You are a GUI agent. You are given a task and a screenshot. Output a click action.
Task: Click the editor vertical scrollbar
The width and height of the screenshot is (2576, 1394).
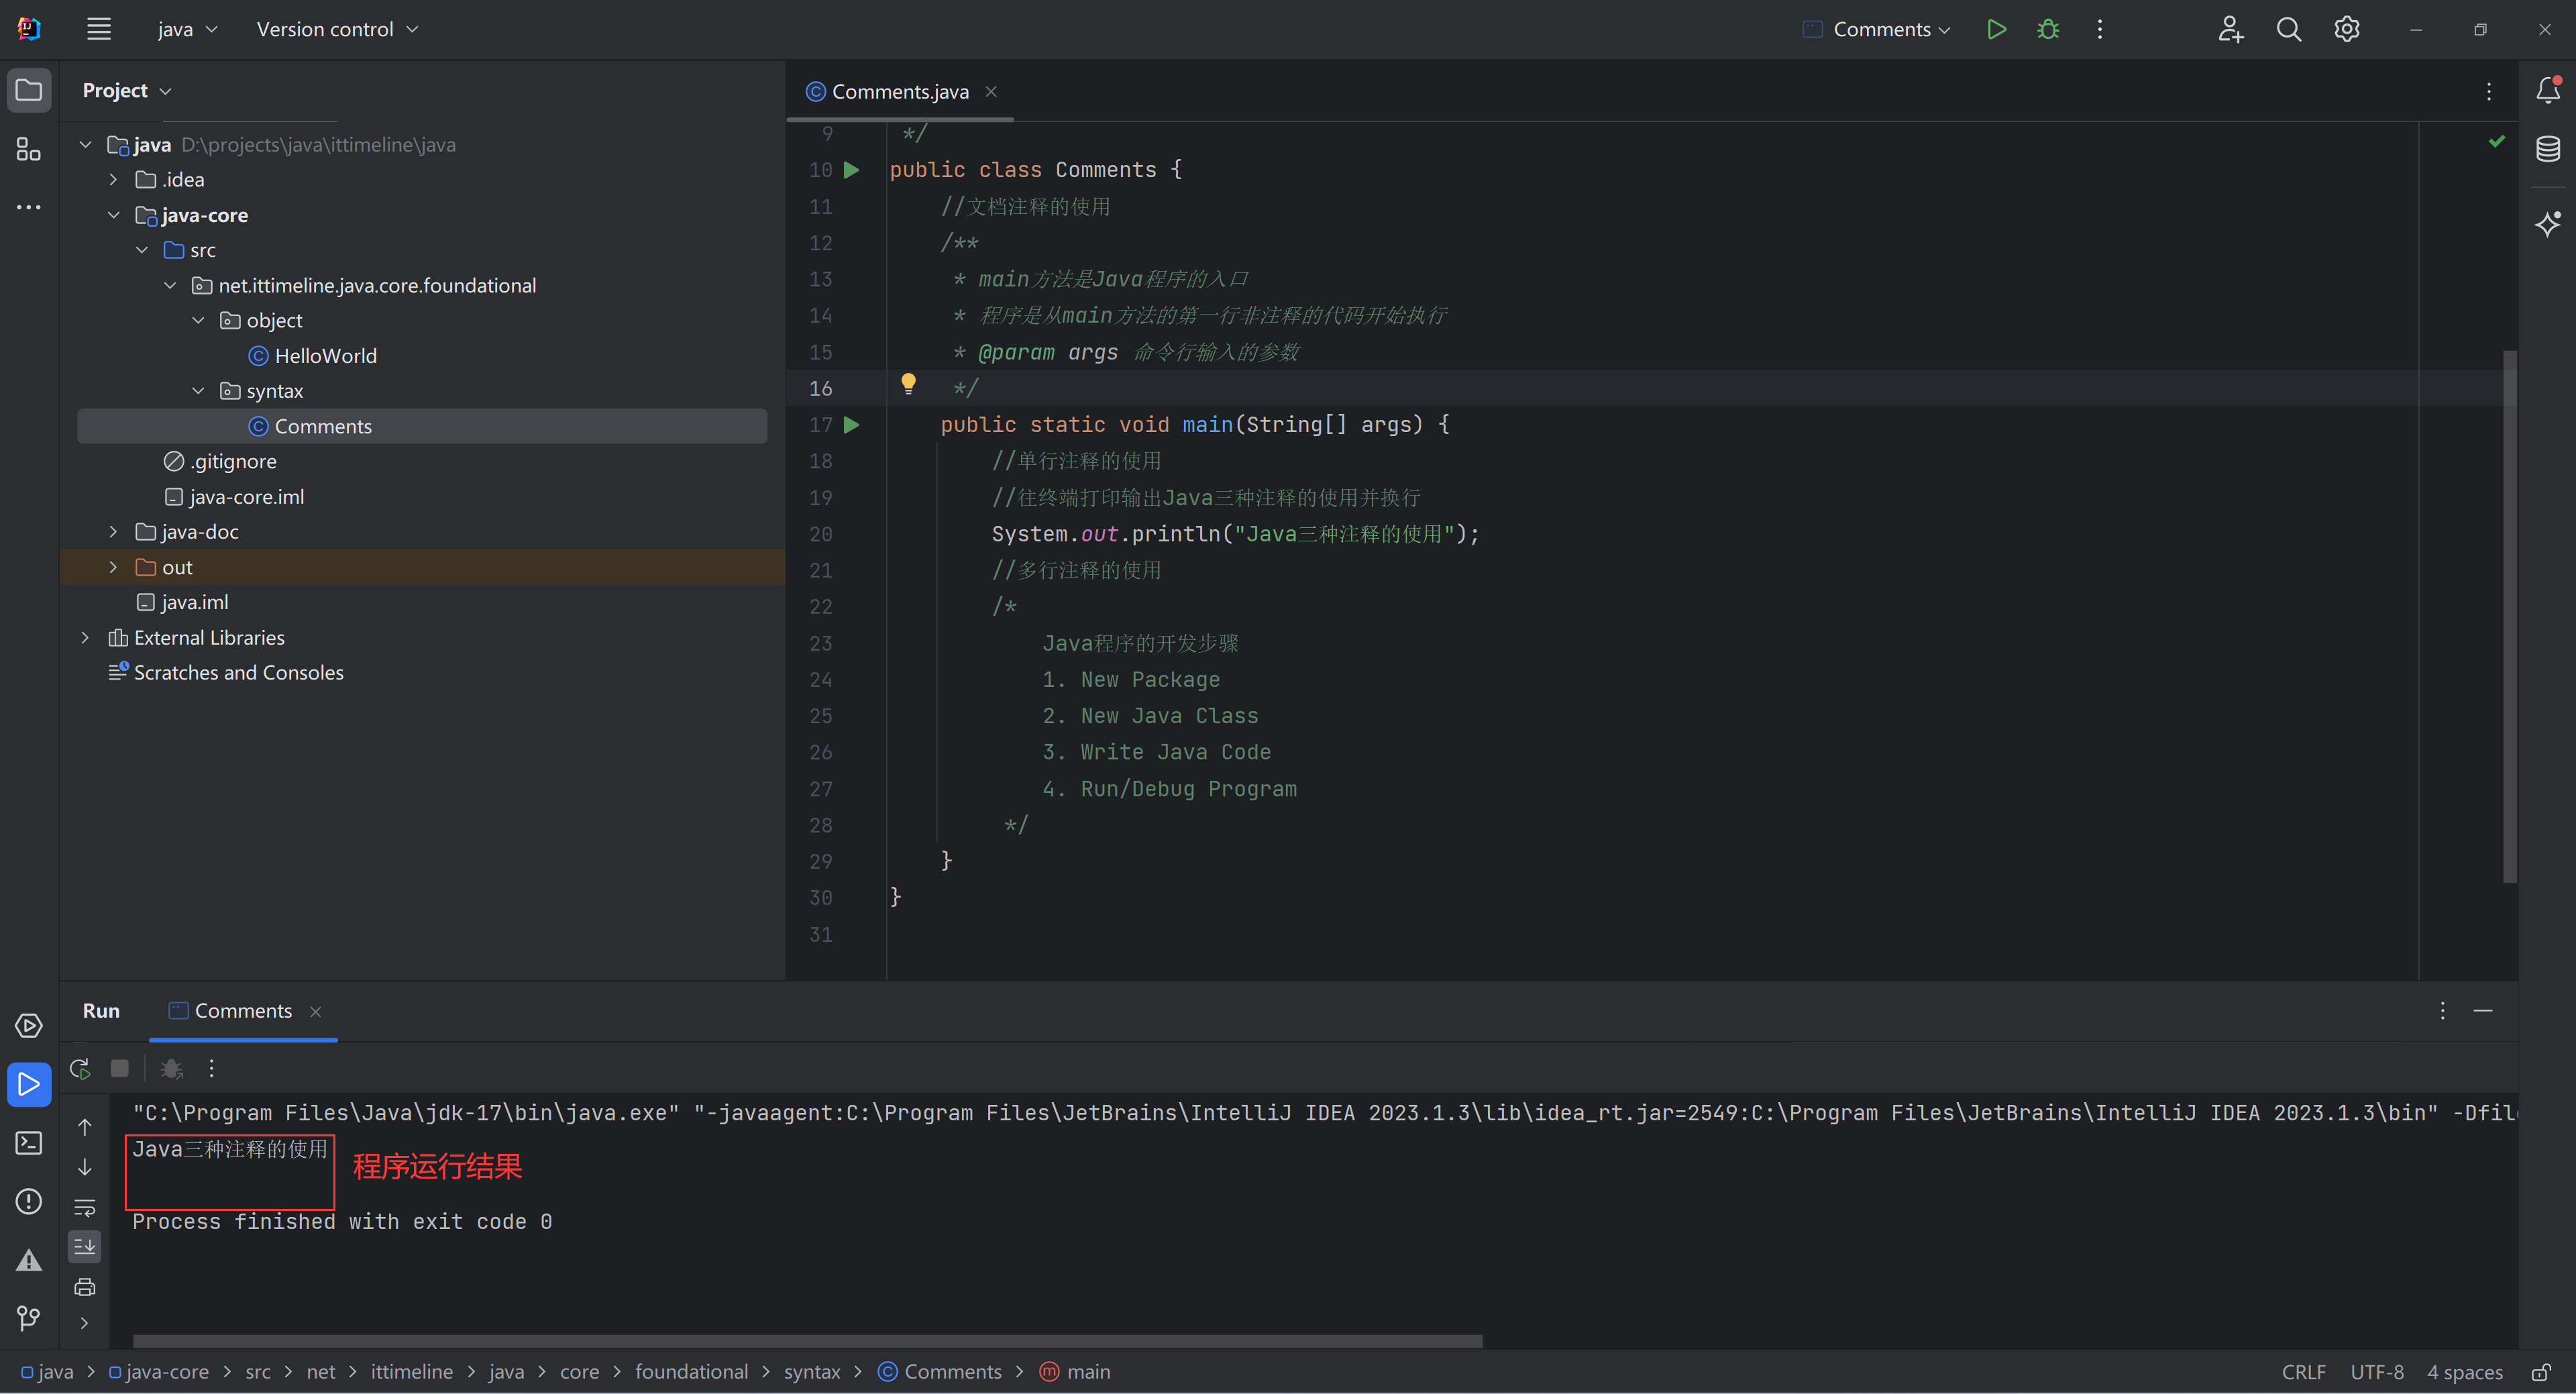2509,616
